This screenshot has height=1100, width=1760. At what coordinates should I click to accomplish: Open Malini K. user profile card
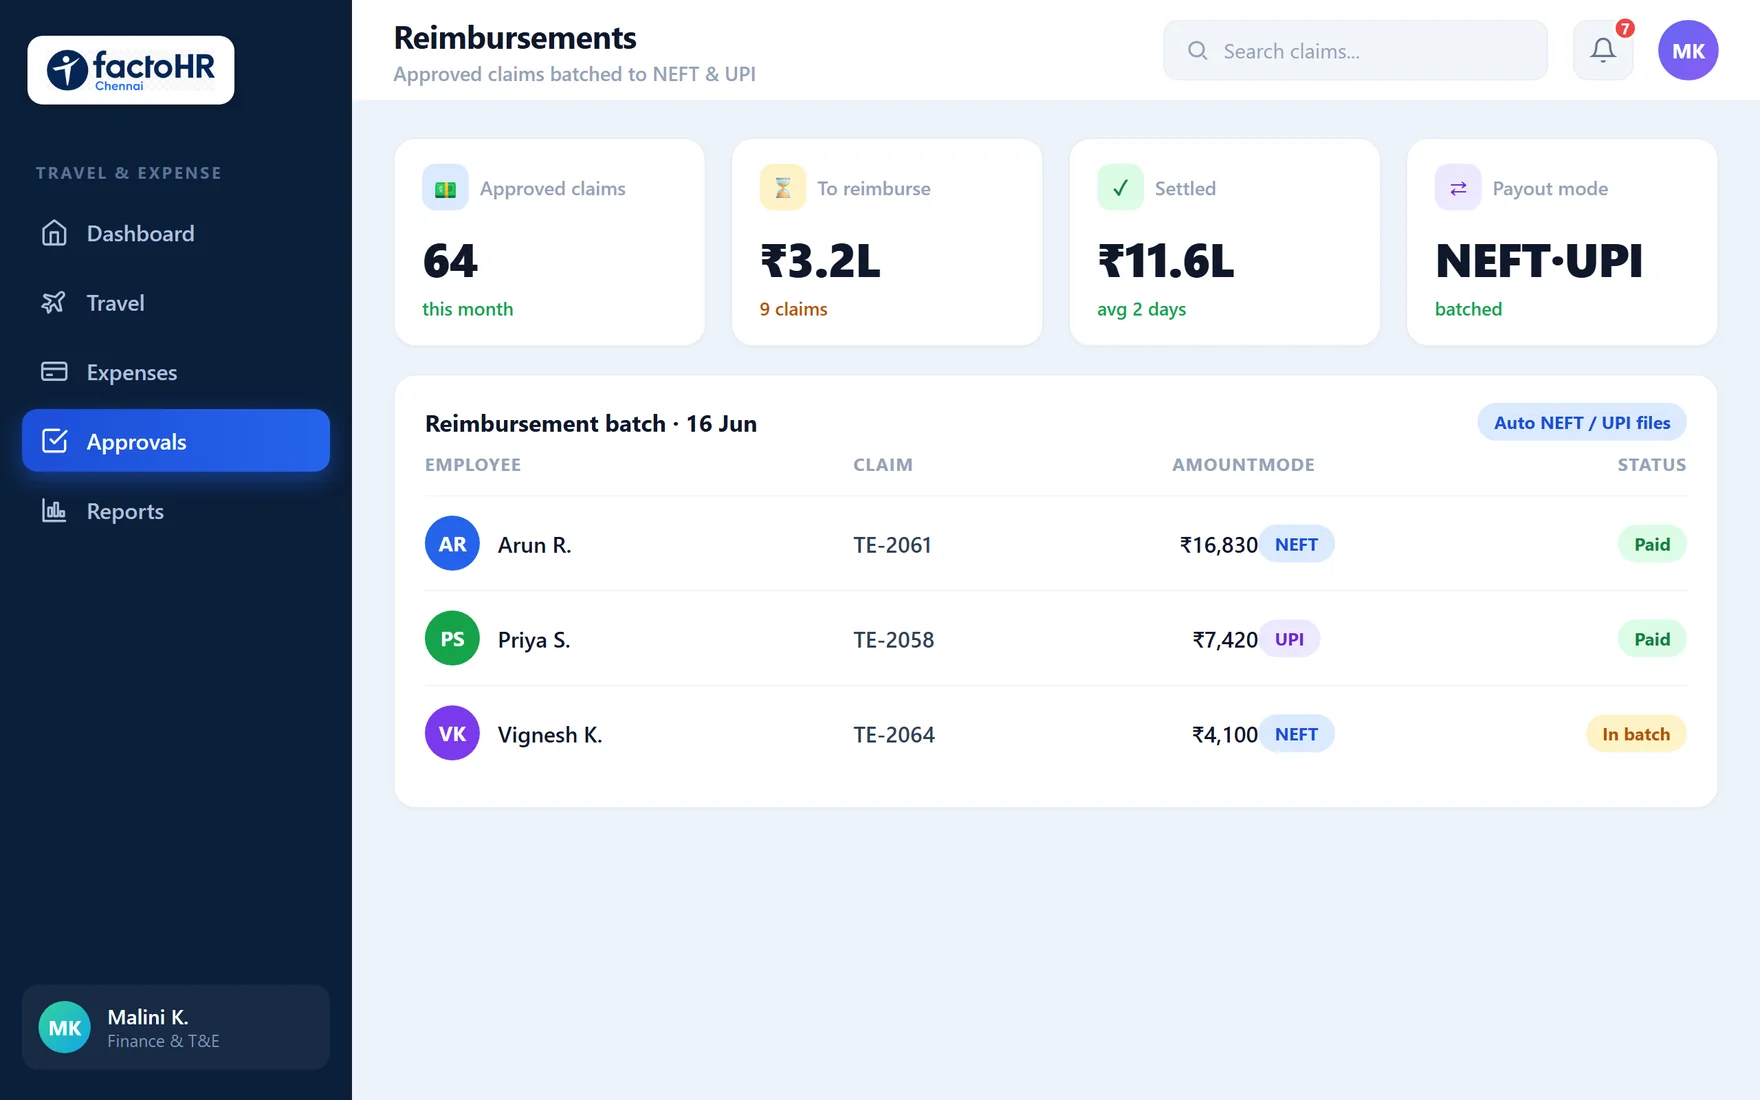(x=176, y=1027)
